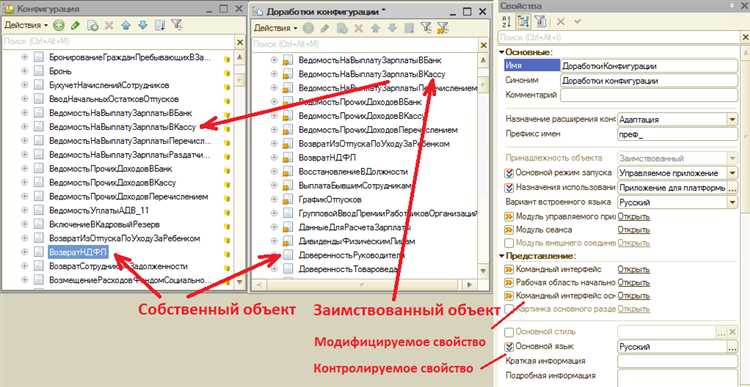Viewport: 750px width, 387px height.
Task: Clear the search field in Свойства panel
Action: coord(745,37)
